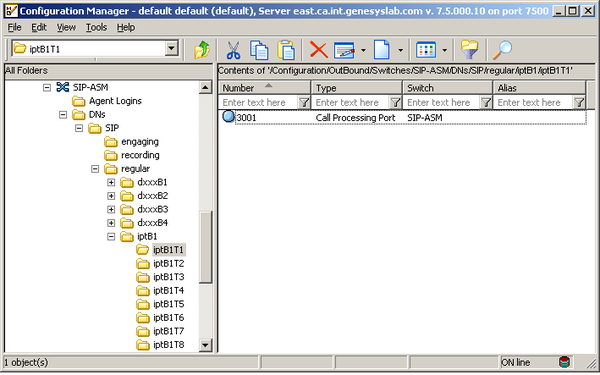The height and width of the screenshot is (375, 600).
Task: Select the engaging folder
Action: pos(140,142)
